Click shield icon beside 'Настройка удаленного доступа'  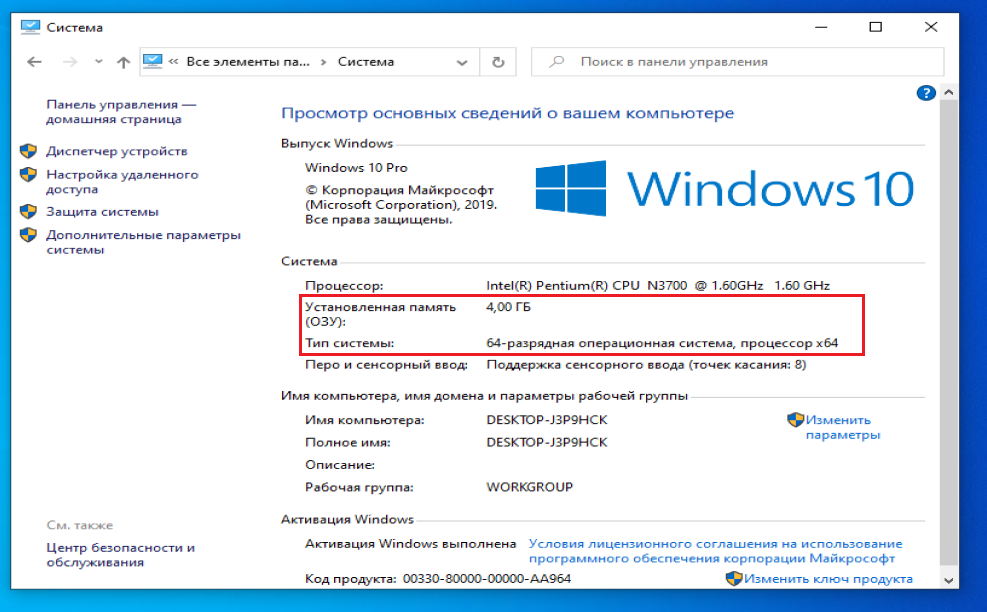[28, 174]
